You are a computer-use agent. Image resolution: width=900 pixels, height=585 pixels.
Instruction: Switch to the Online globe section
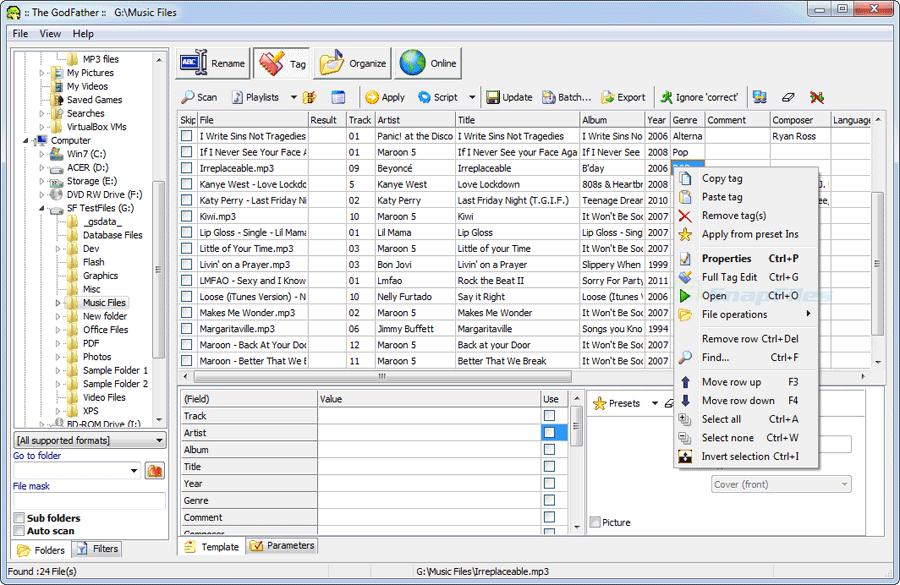(428, 64)
